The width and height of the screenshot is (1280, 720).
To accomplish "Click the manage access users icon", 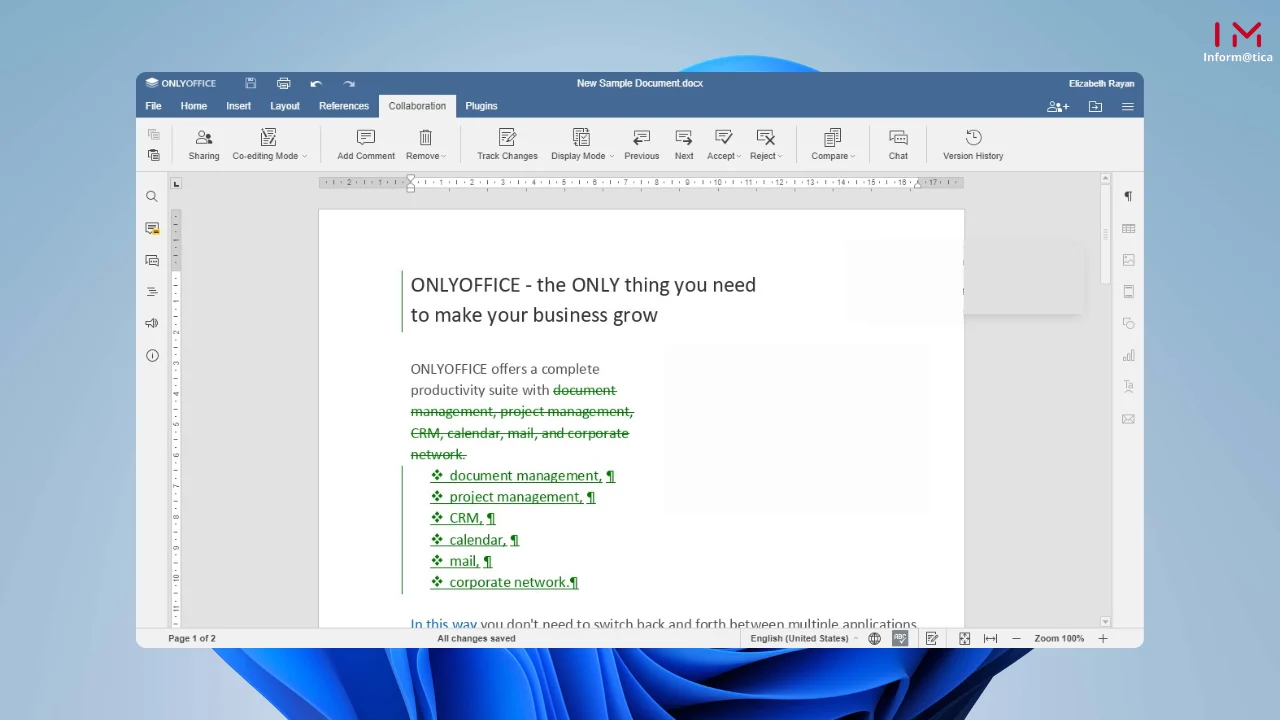I will [x=1057, y=106].
